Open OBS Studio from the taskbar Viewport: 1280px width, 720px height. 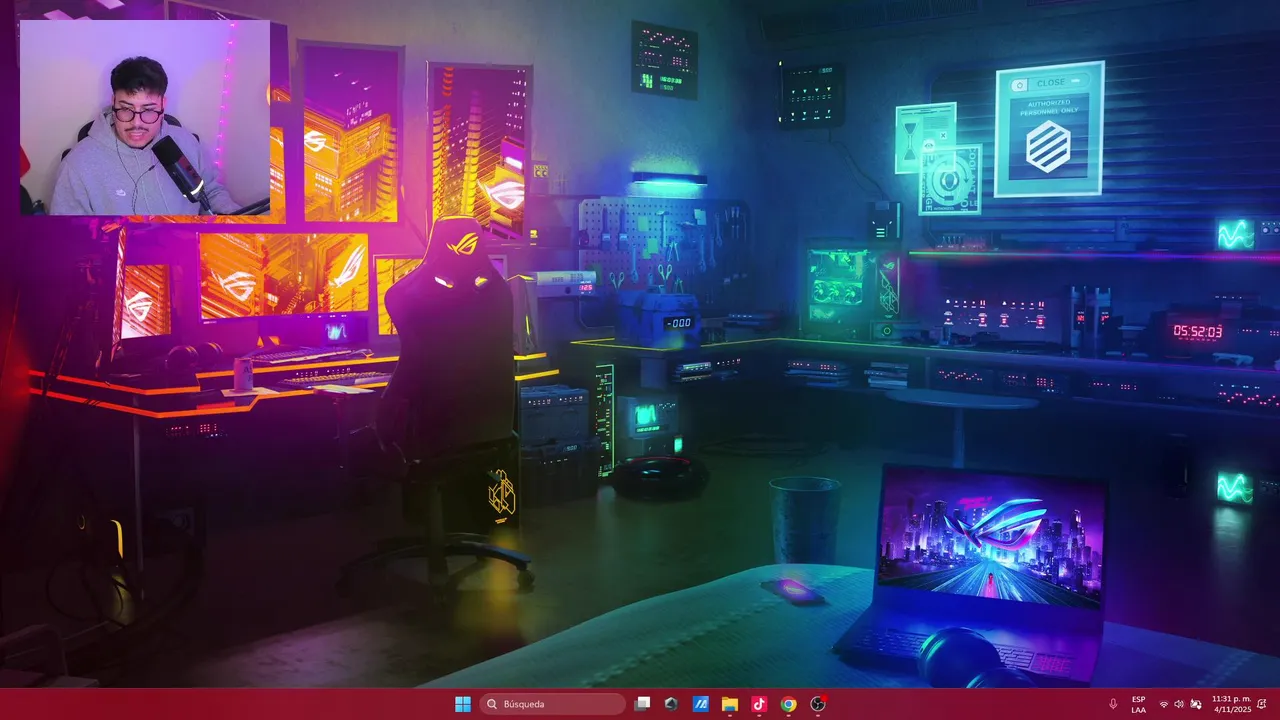tap(818, 704)
